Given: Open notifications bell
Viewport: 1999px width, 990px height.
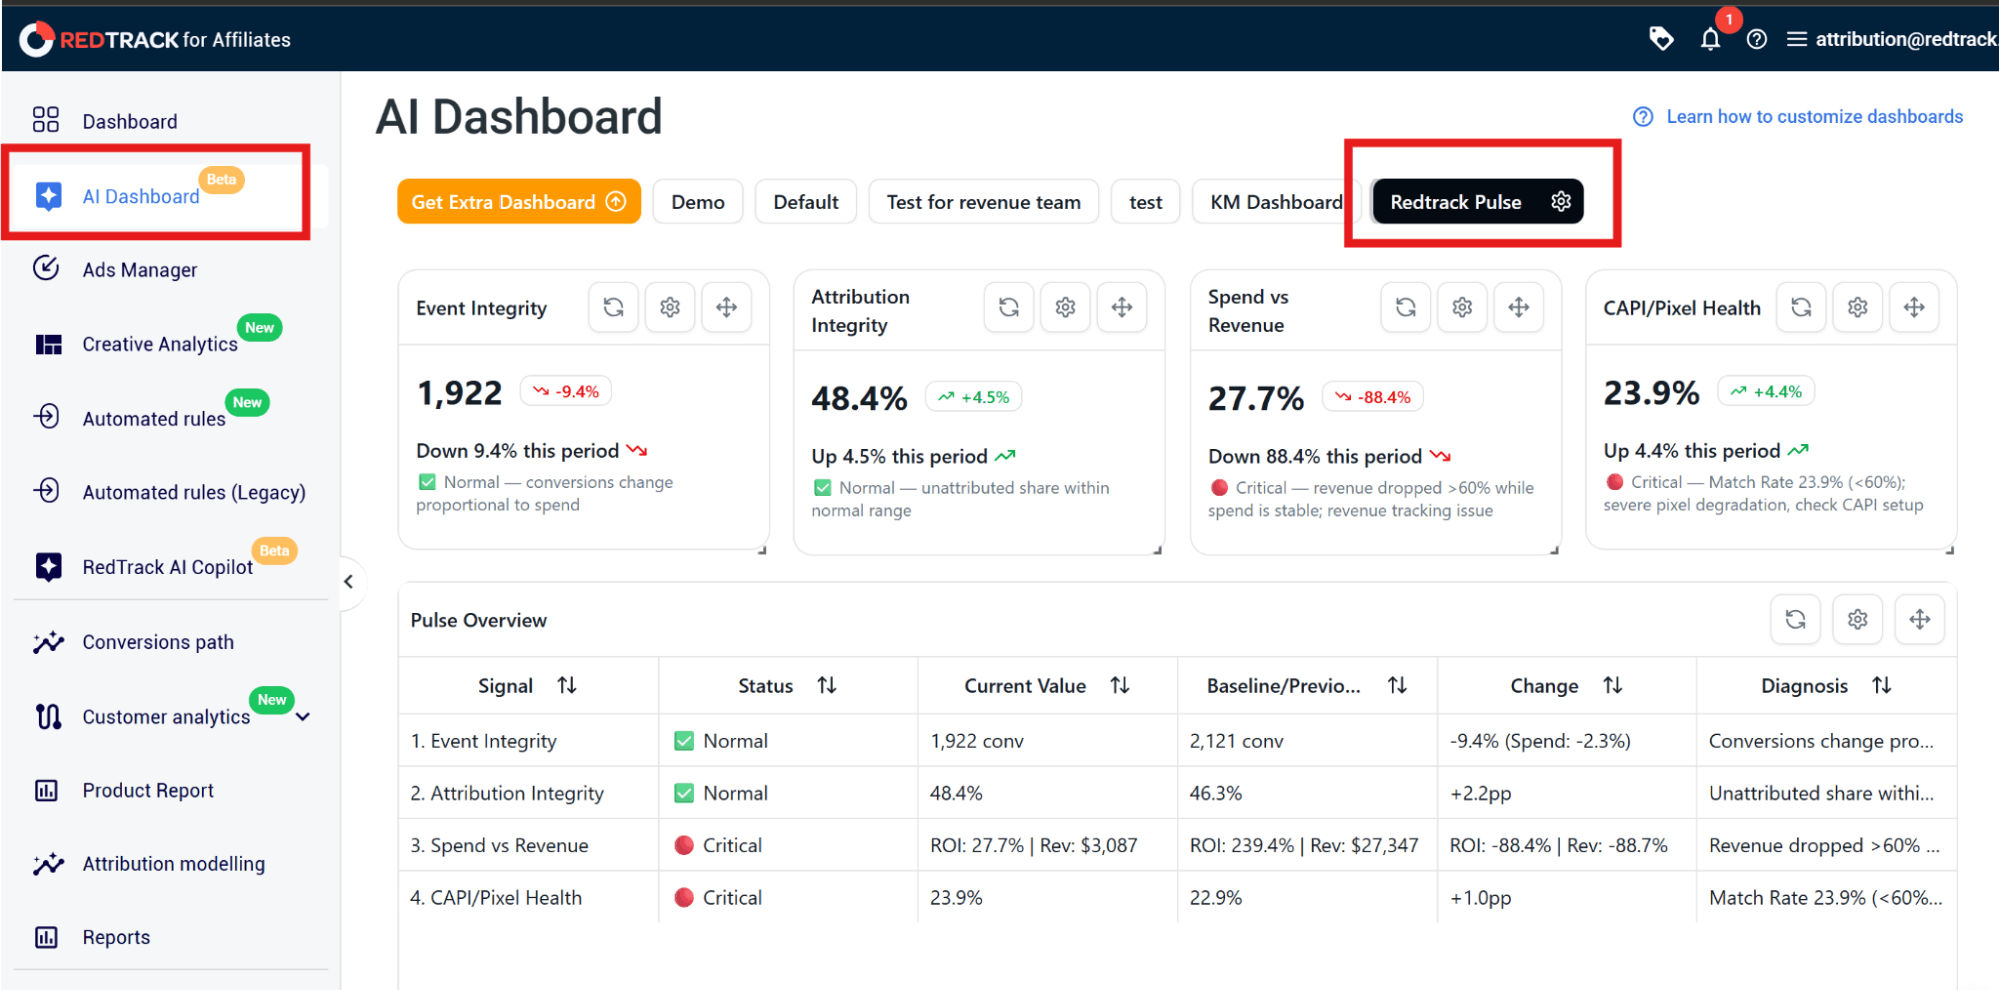Looking at the screenshot, I should [1710, 39].
